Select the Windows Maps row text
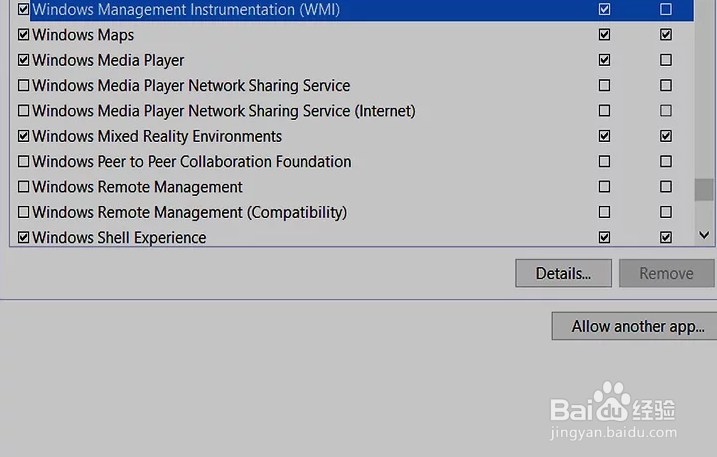This screenshot has height=457, width=717. click(83, 35)
